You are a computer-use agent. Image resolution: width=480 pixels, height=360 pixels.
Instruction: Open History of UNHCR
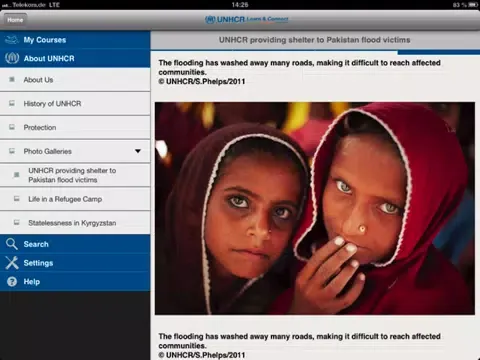[x=75, y=104]
